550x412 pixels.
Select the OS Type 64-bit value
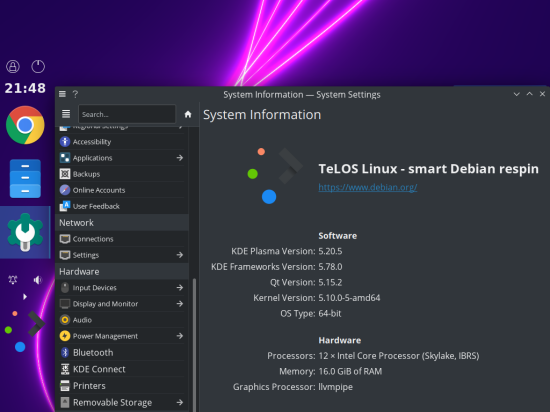coord(329,313)
